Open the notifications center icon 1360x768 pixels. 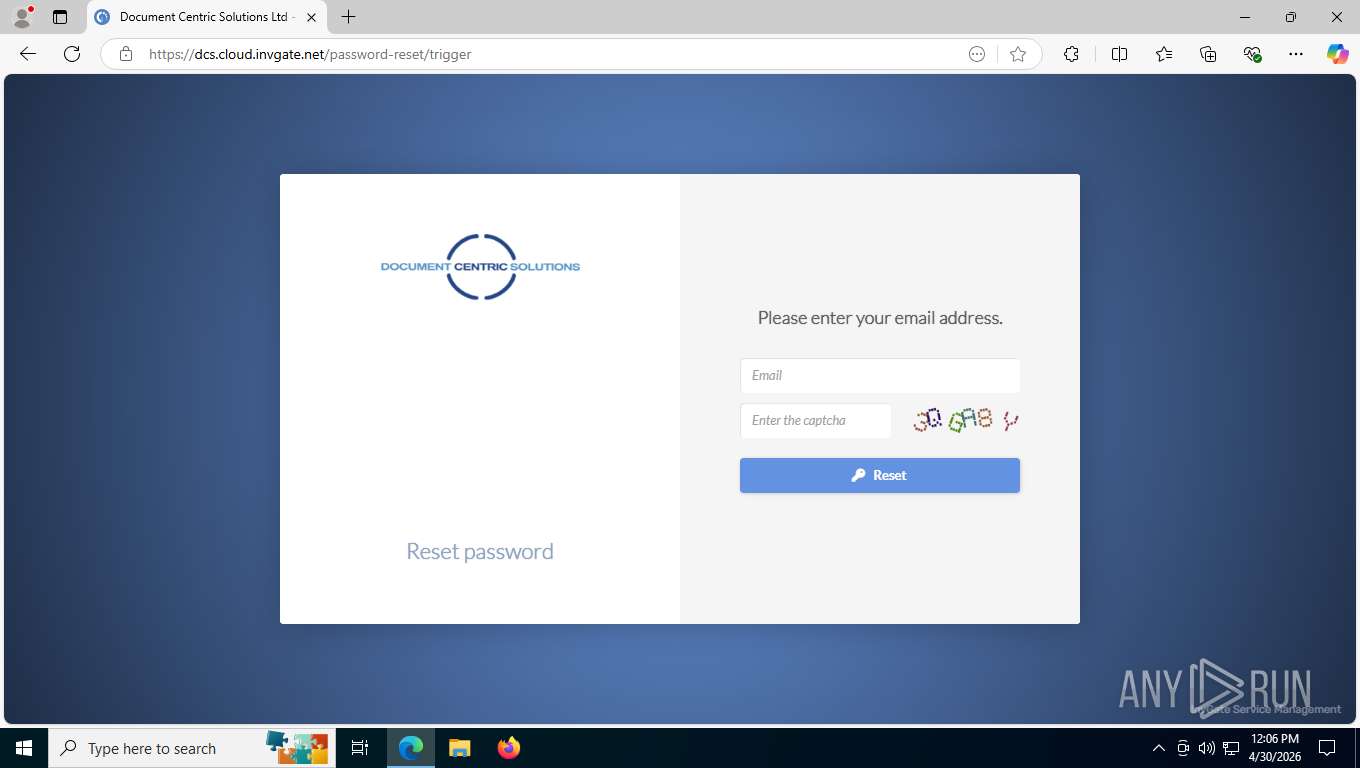pyautogui.click(x=1327, y=748)
